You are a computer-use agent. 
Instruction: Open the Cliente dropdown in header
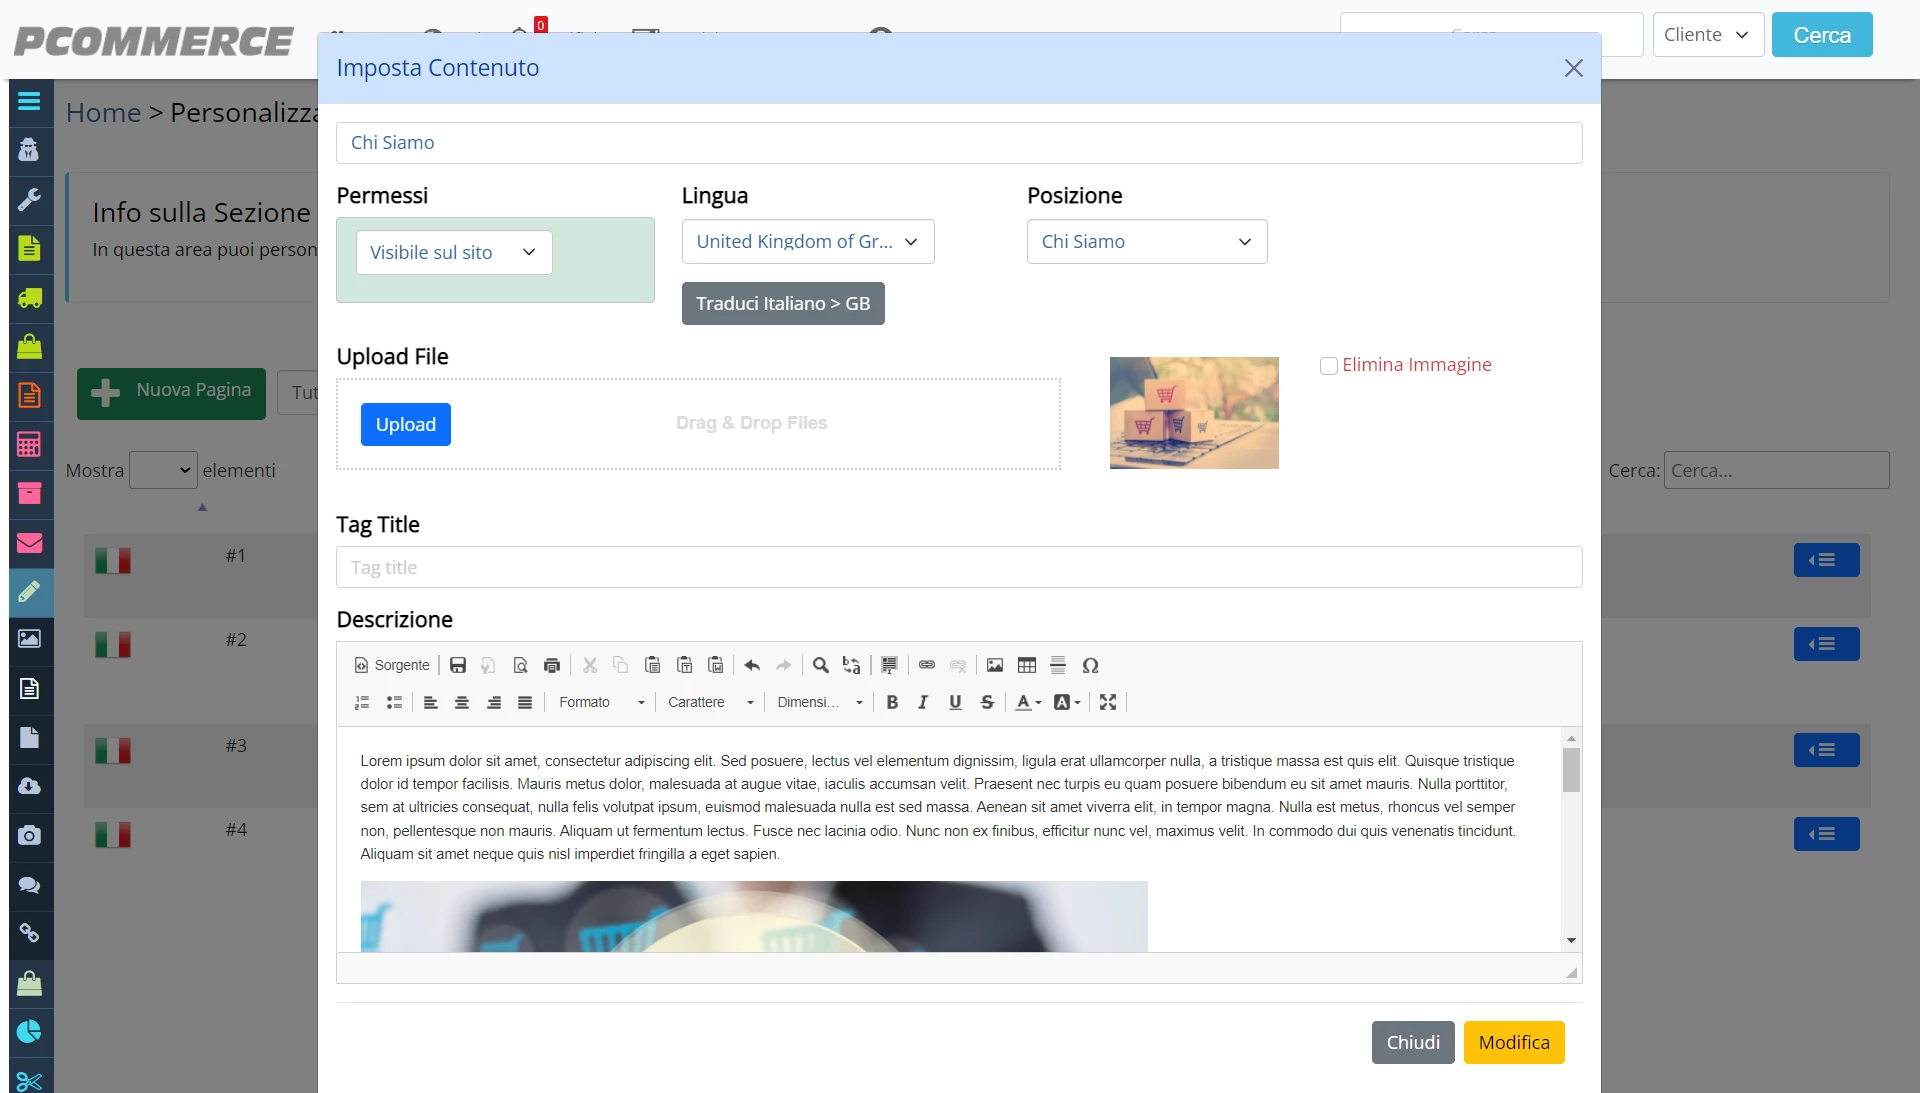(1708, 35)
